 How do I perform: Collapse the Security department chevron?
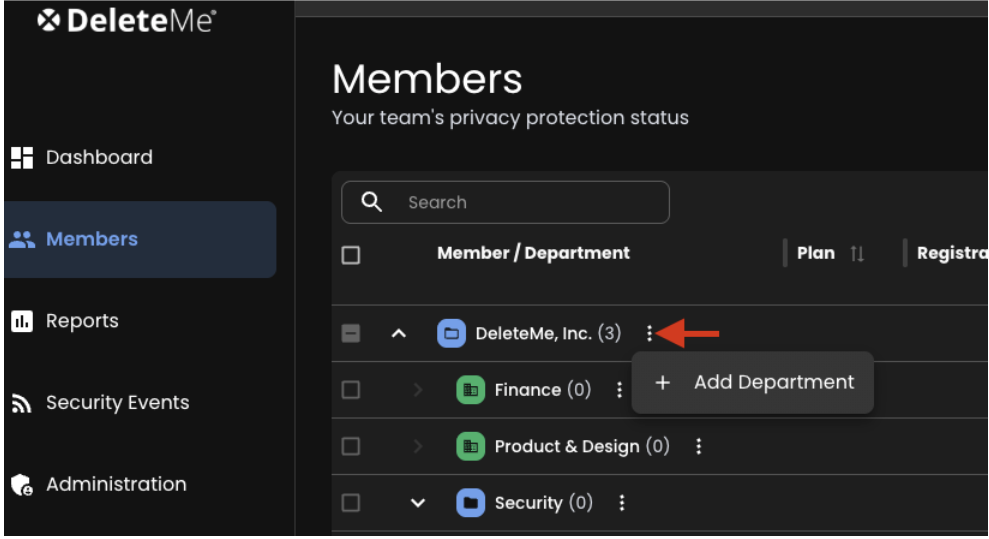tap(418, 503)
